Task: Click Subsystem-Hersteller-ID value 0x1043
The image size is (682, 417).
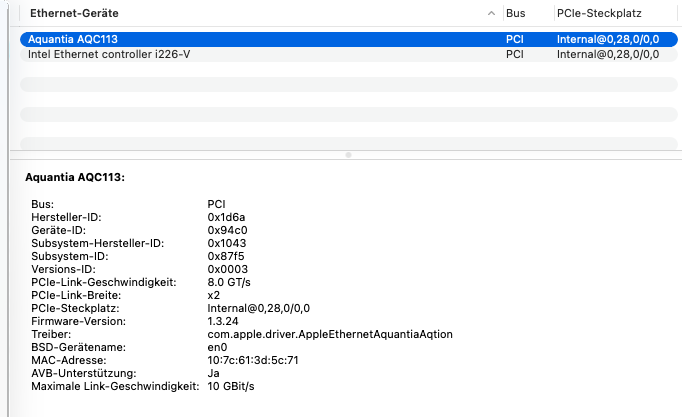Action: [x=227, y=243]
